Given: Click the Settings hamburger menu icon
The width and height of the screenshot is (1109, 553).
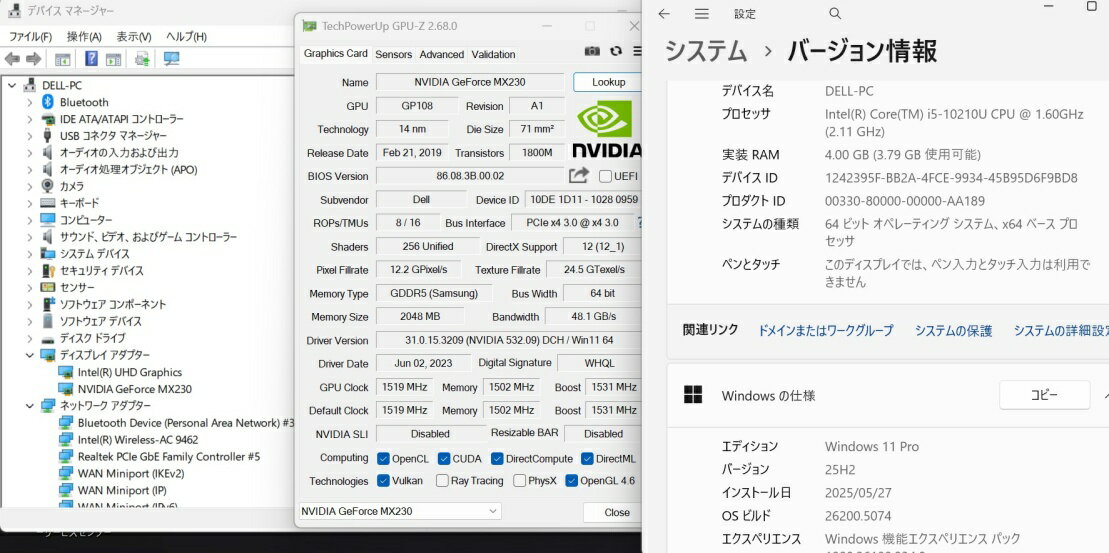Looking at the screenshot, I should [x=702, y=14].
